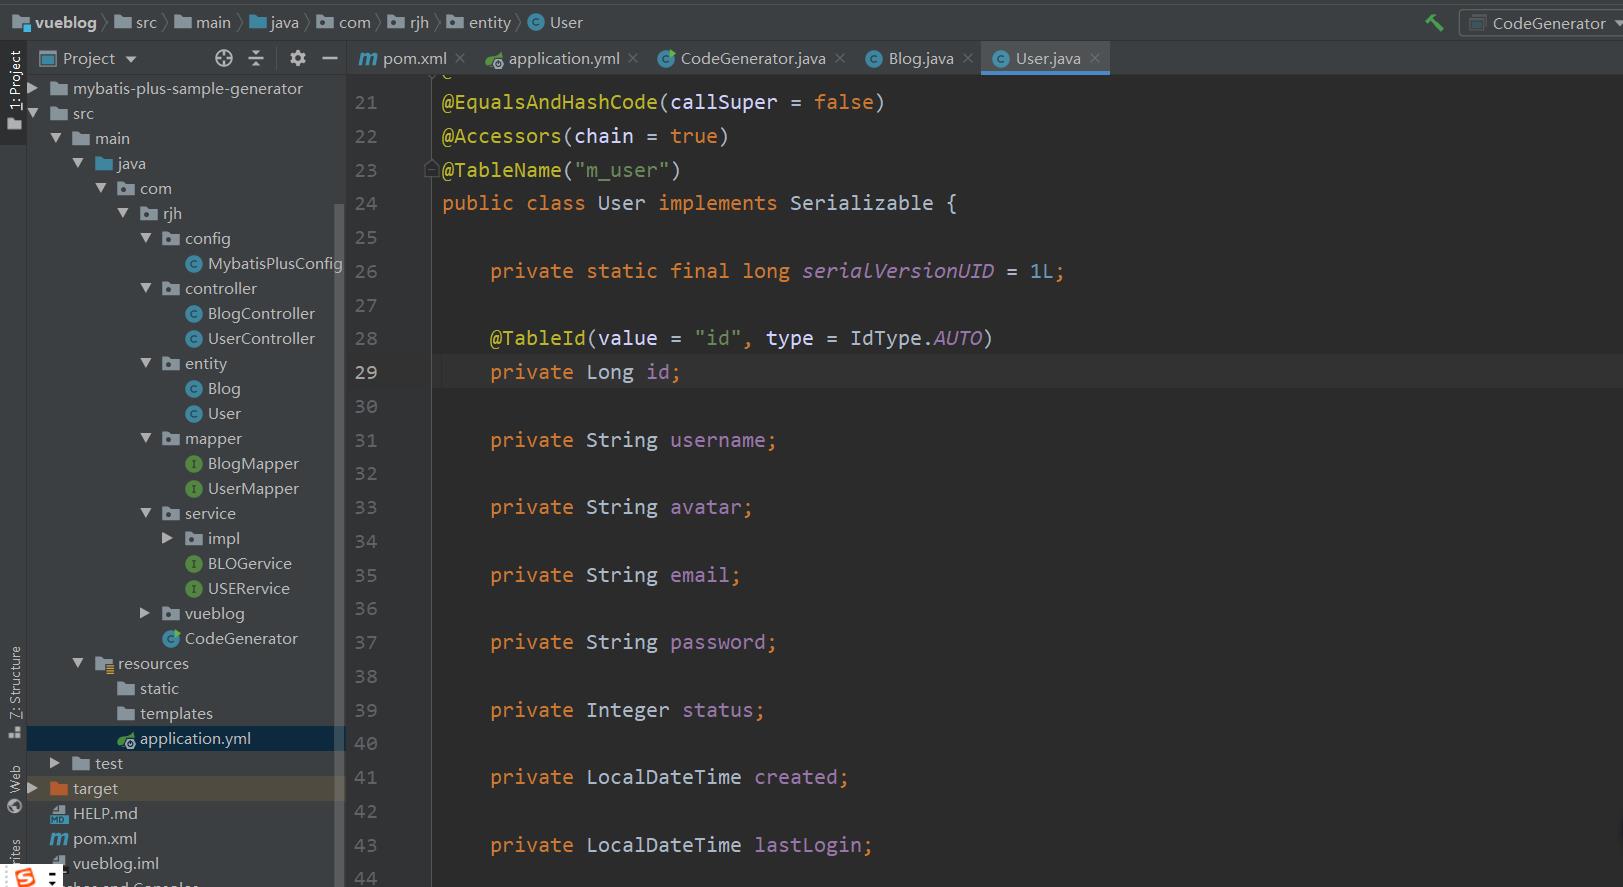Click the Build project hammer icon
The height and width of the screenshot is (887, 1623).
pyautogui.click(x=1434, y=22)
